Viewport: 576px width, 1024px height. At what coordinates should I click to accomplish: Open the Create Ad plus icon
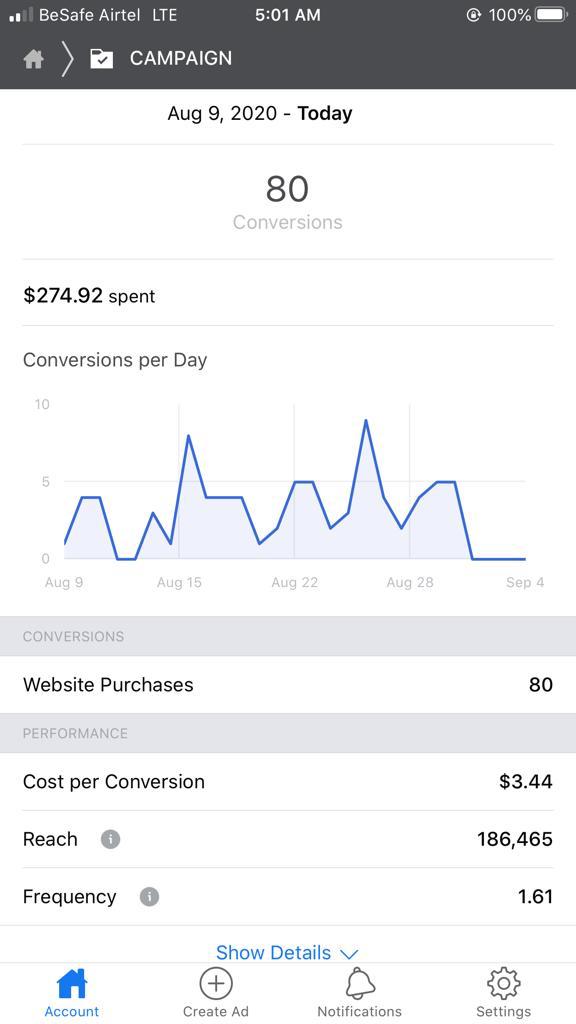pos(216,983)
